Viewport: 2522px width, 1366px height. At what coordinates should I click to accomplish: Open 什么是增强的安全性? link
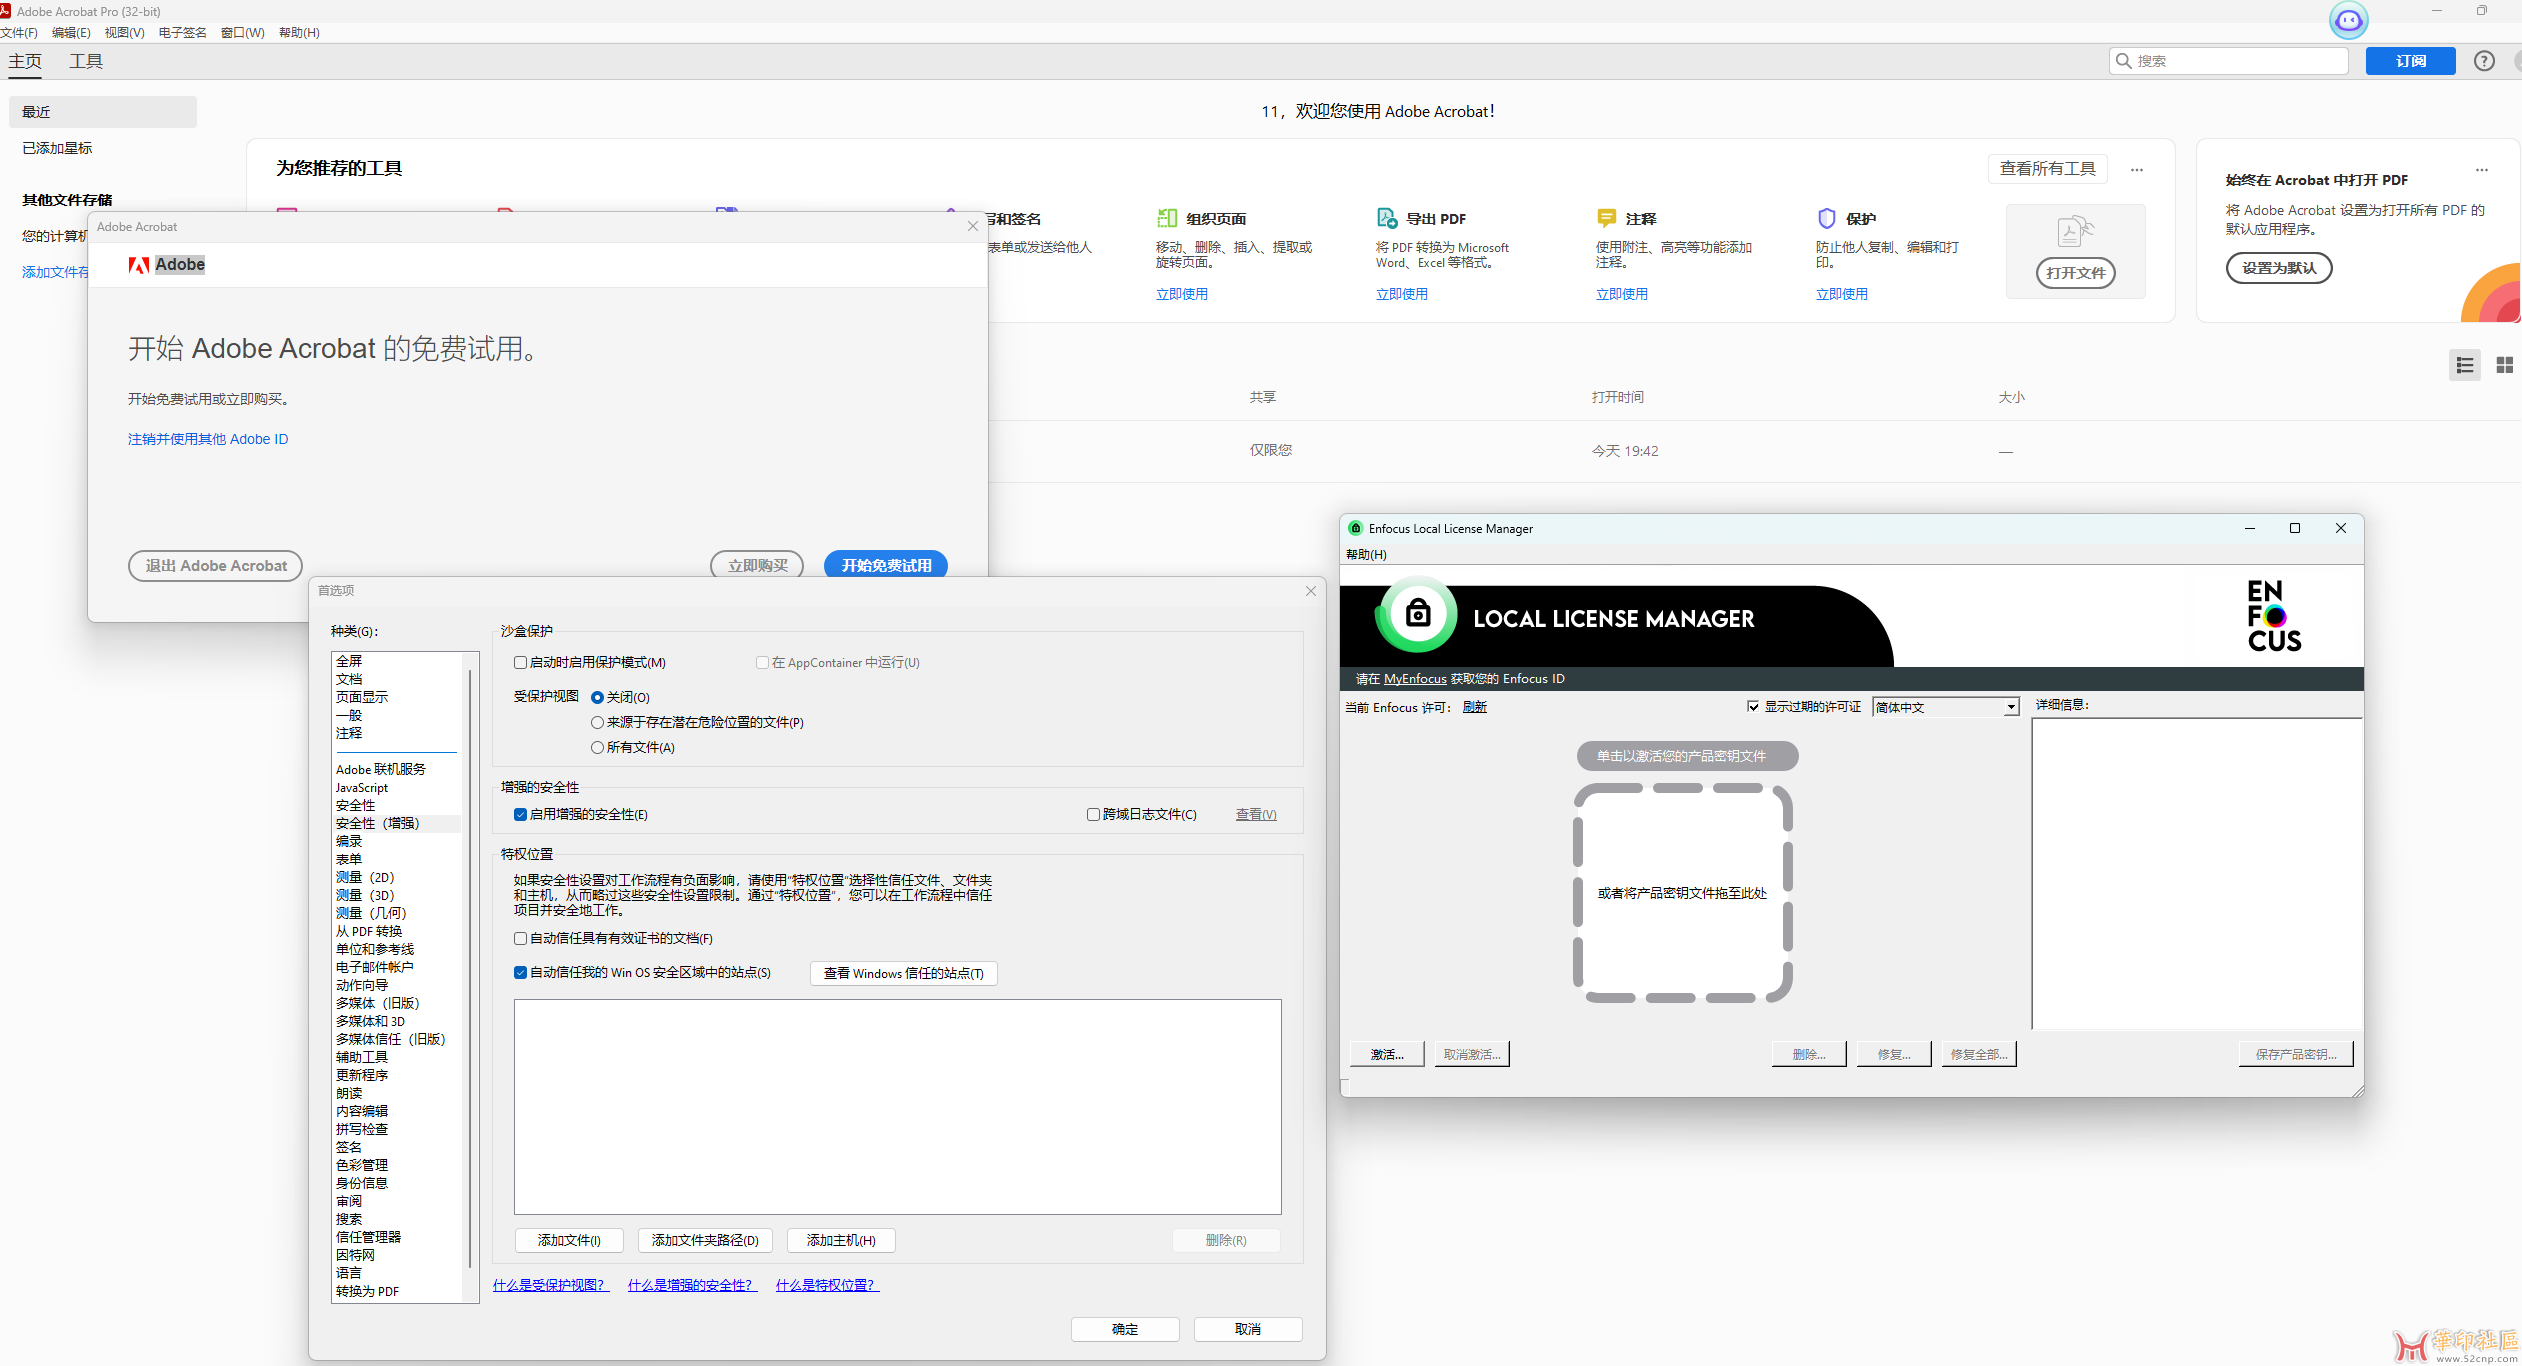[692, 1285]
